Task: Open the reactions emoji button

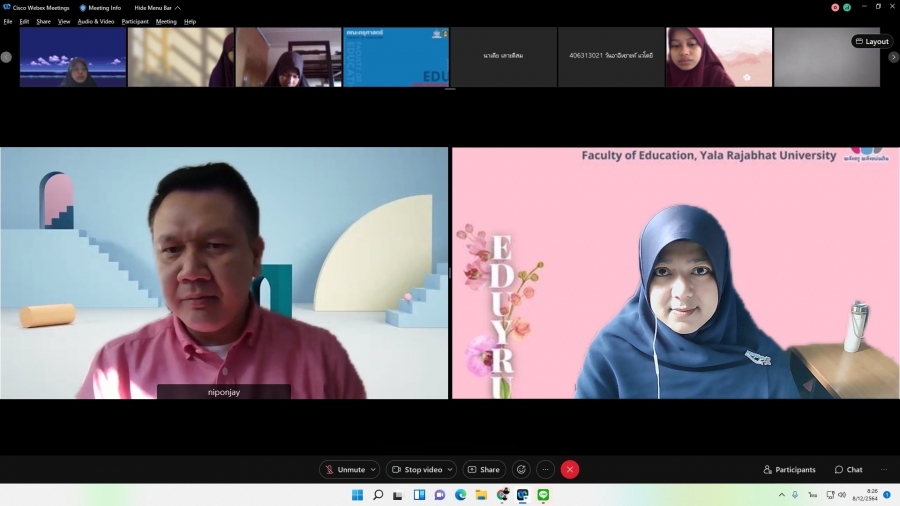Action: 521,469
